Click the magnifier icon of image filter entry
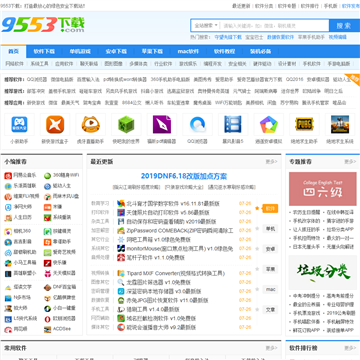 coord(121,282)
